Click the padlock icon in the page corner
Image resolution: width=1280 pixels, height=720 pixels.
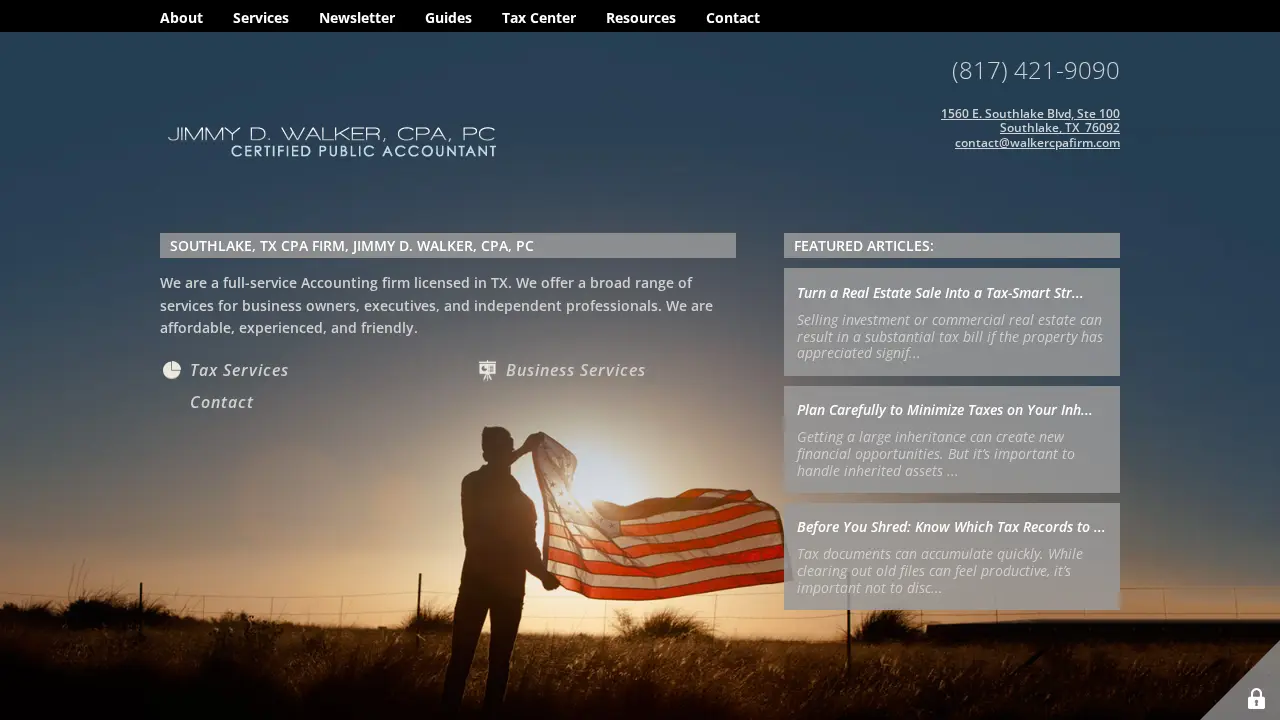point(1256,699)
